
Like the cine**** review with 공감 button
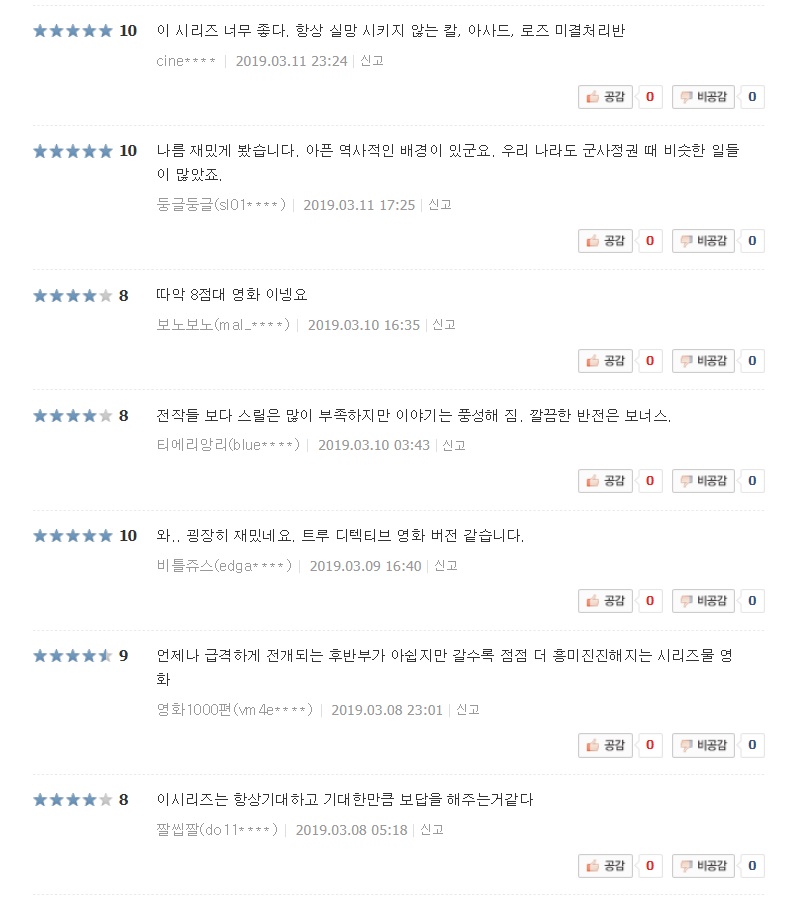(605, 97)
